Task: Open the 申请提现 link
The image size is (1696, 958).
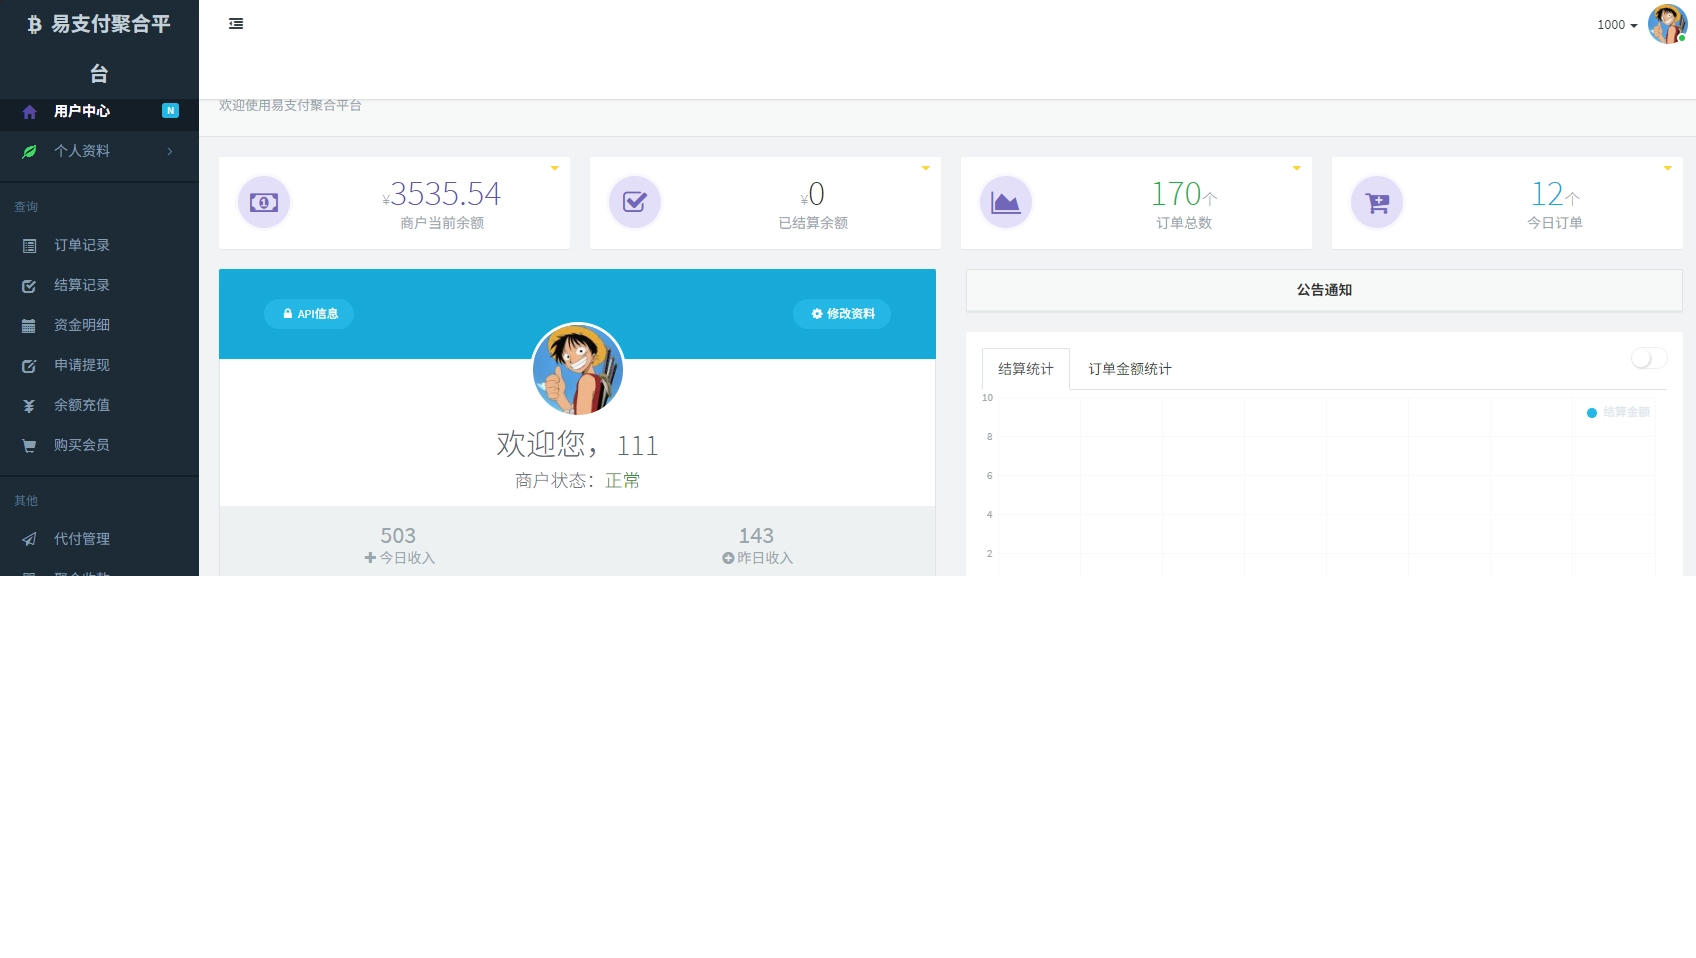Action: (x=99, y=366)
